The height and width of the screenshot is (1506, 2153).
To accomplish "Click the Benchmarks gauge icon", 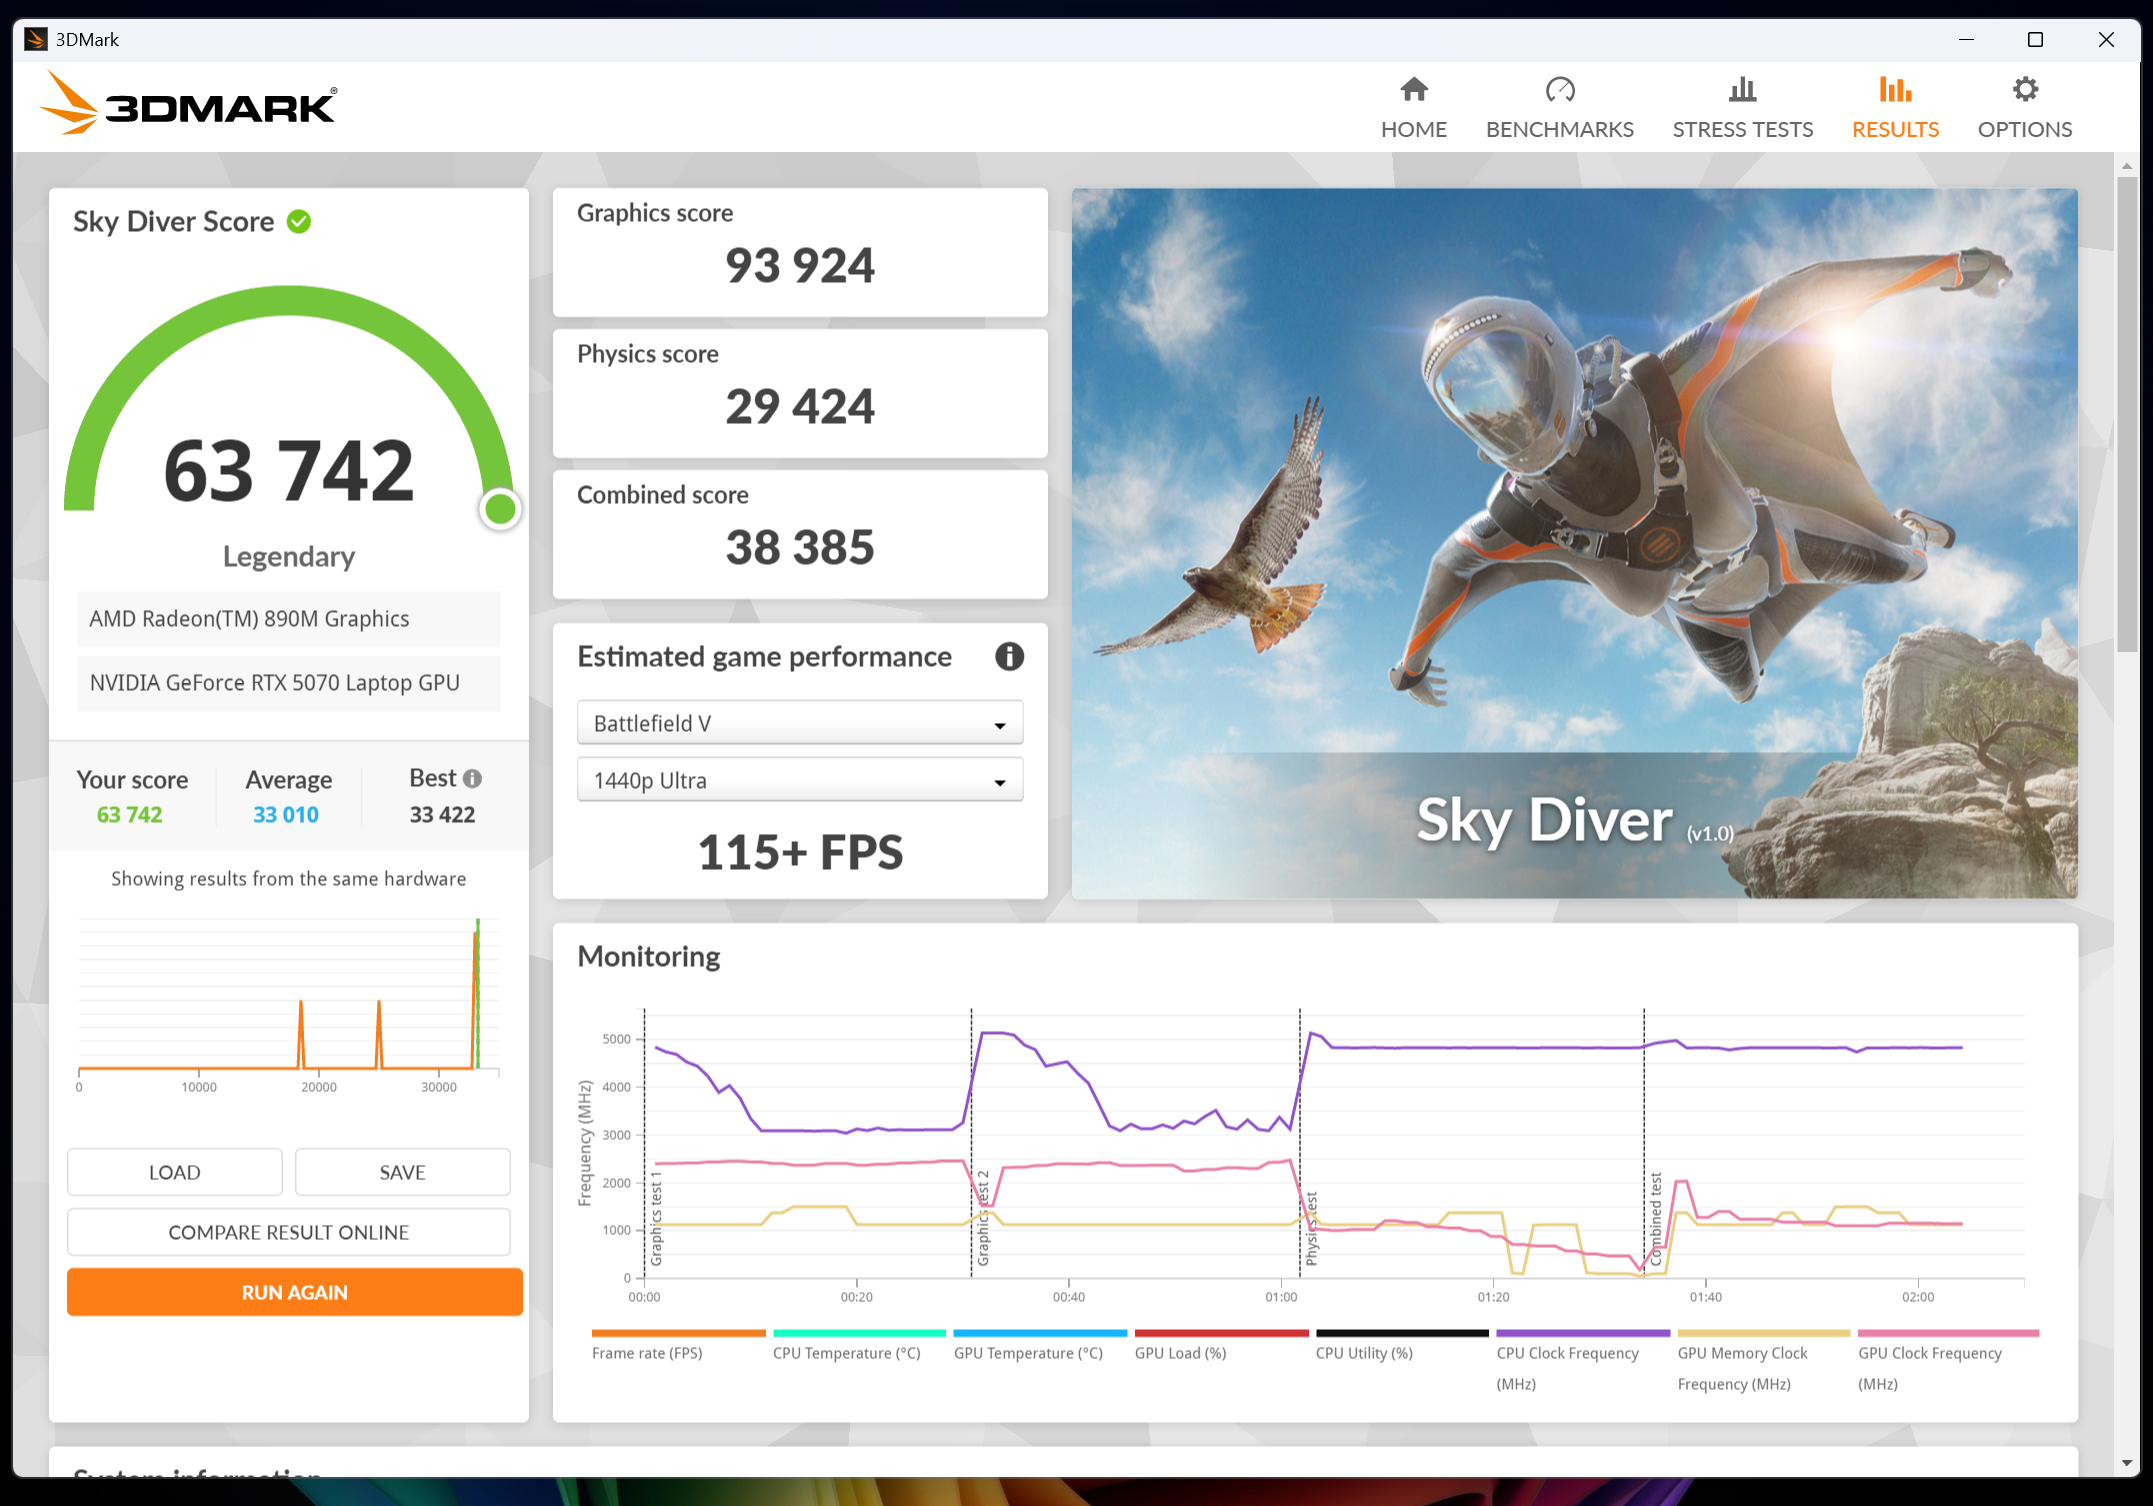I will 1559,89.
